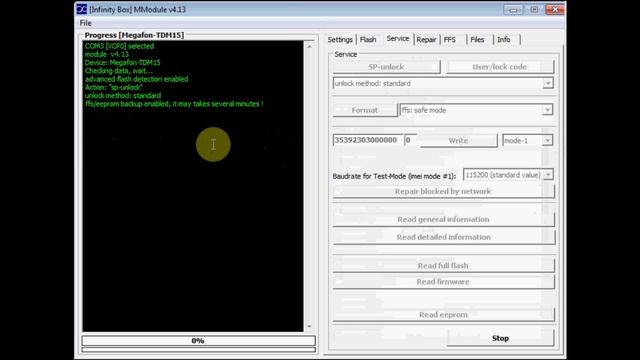Viewport: 640px width, 360px height.
Task: Switch to the Files tab
Action: [x=477, y=40]
